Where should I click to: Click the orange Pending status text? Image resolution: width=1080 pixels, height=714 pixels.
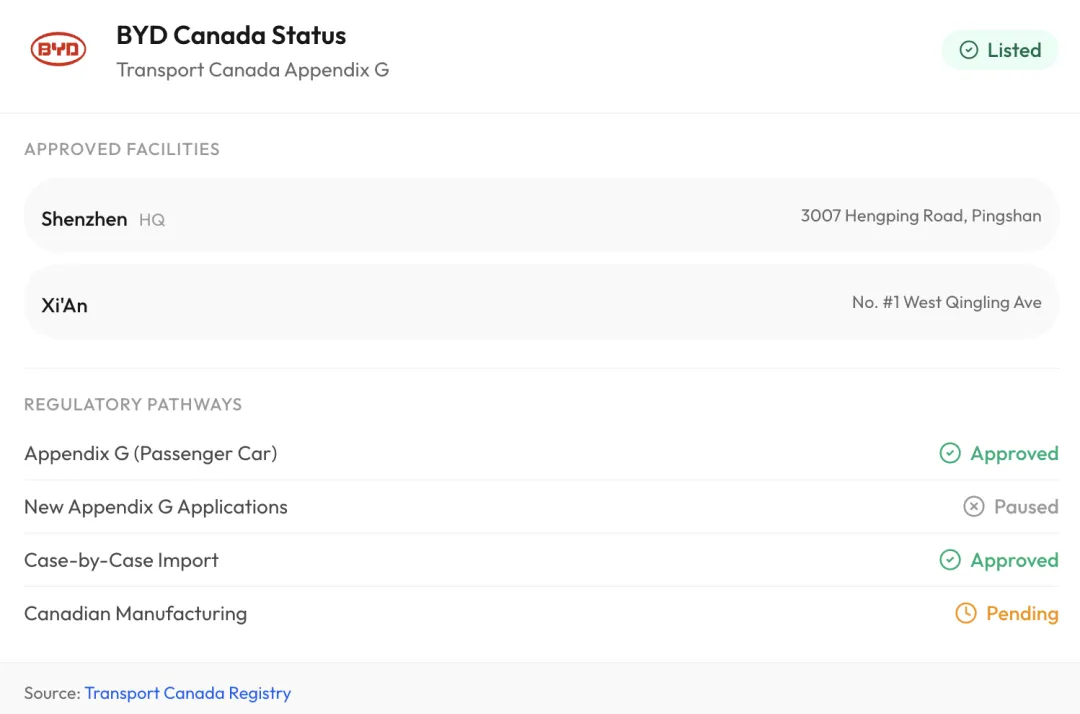coord(1022,614)
